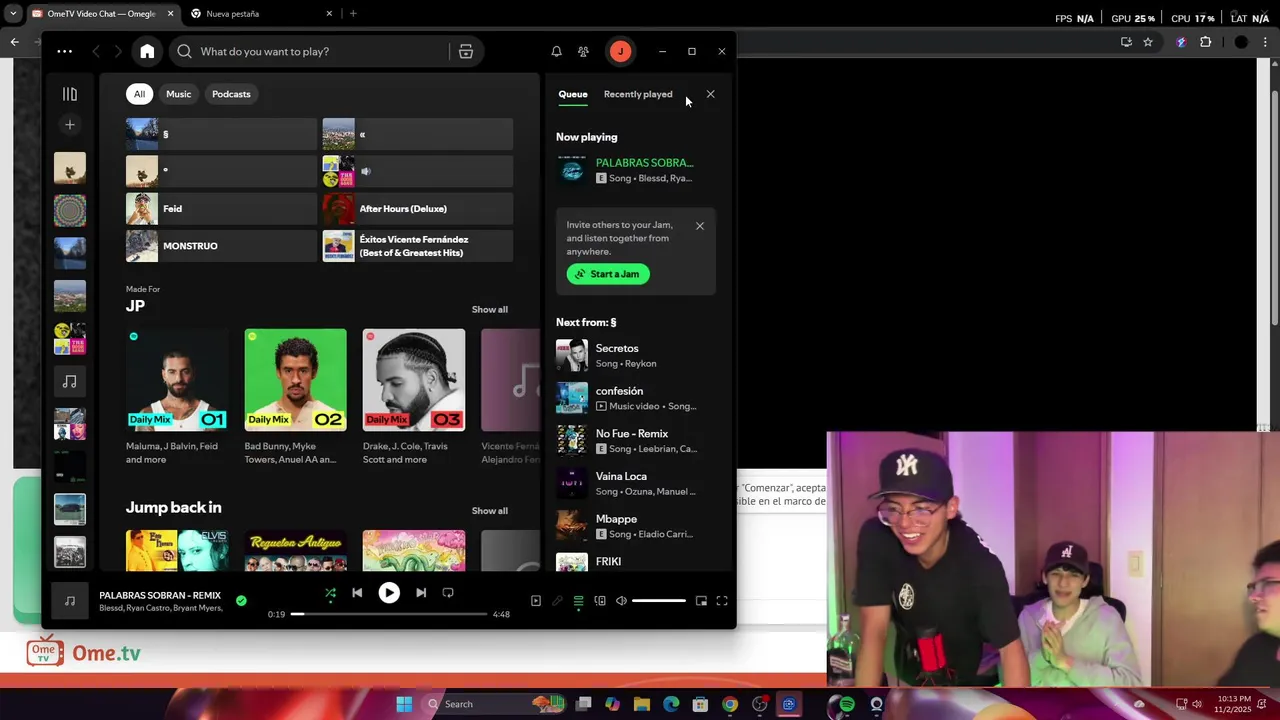Open the J profile avatar menu
Screen dimensions: 1280x720
point(620,51)
